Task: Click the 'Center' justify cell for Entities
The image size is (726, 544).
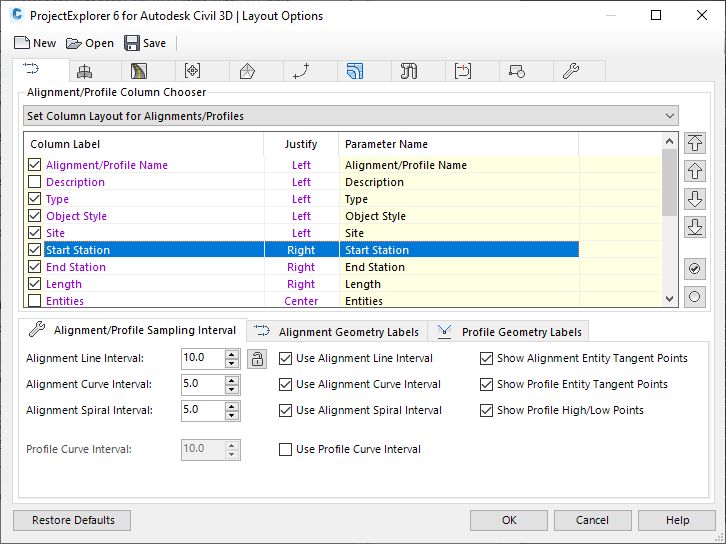Action: point(301,301)
